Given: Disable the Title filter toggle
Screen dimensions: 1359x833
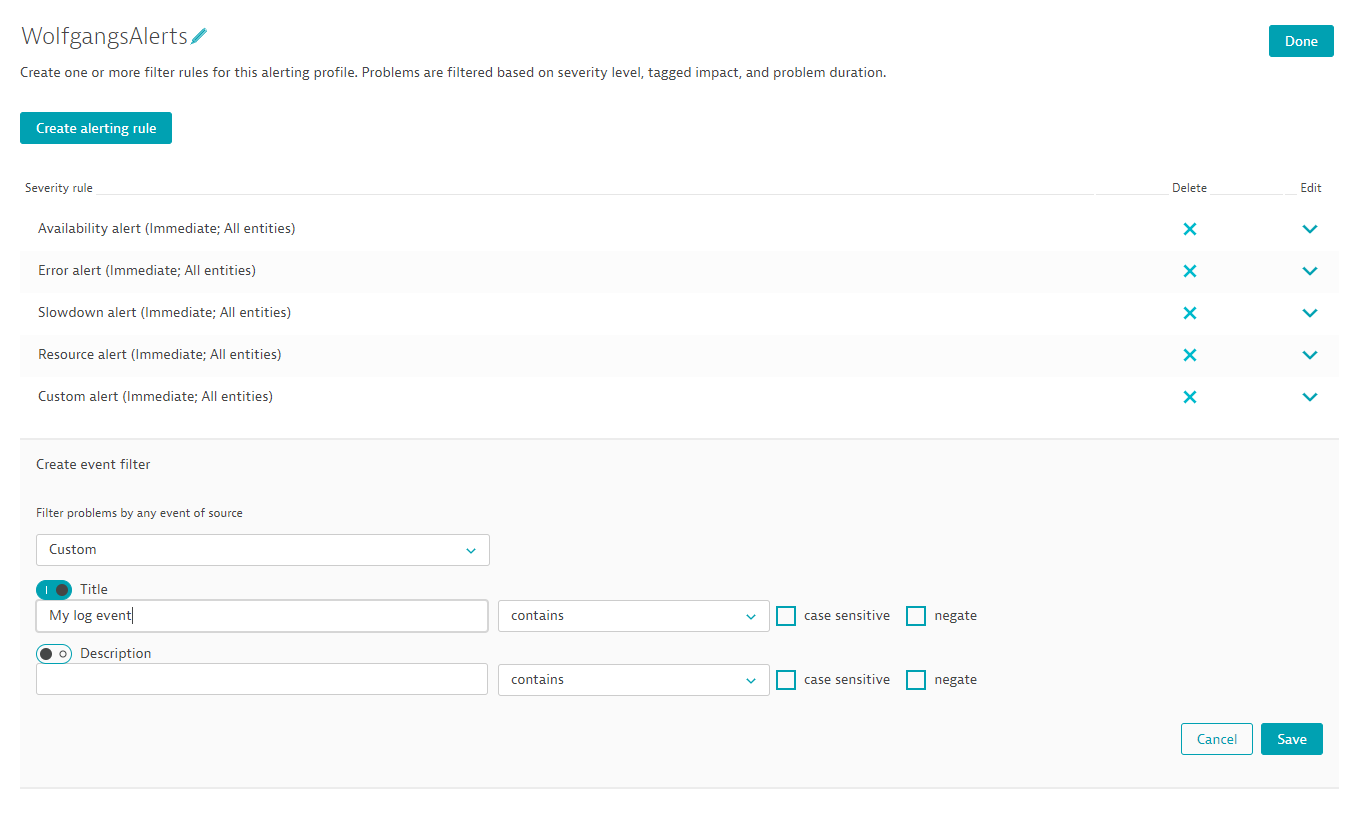Looking at the screenshot, I should coord(54,590).
